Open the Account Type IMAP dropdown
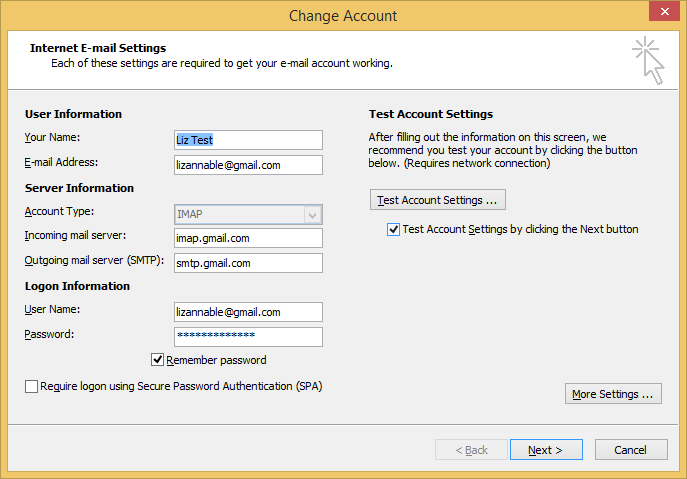 pos(248,214)
